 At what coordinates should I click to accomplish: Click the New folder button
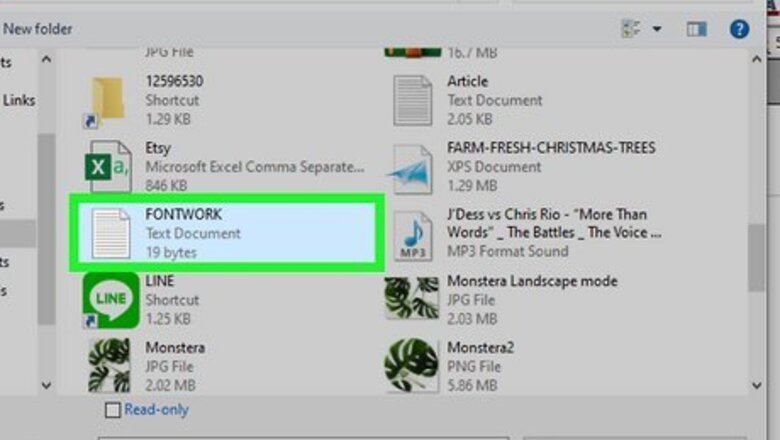(38, 29)
